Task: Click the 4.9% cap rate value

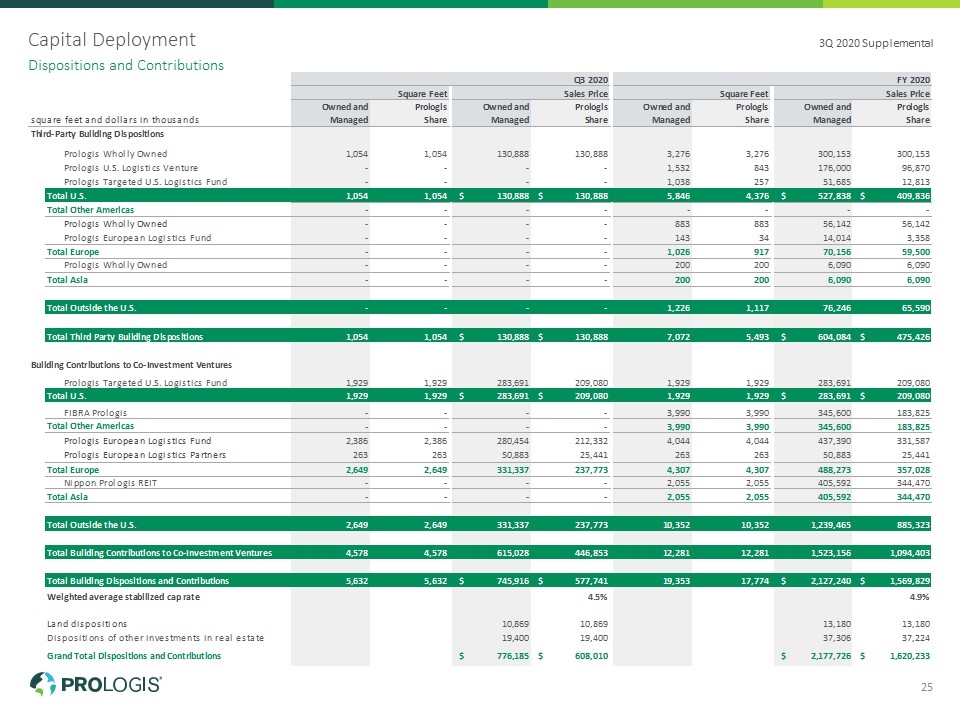Action: (x=920, y=596)
